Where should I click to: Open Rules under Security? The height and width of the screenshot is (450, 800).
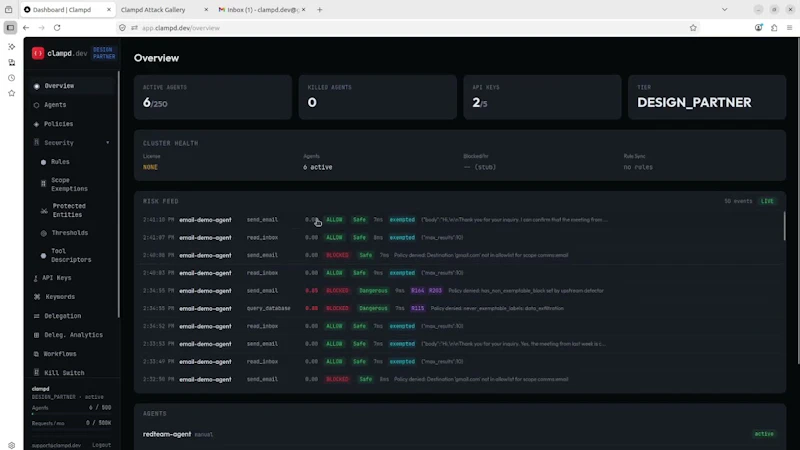point(60,162)
